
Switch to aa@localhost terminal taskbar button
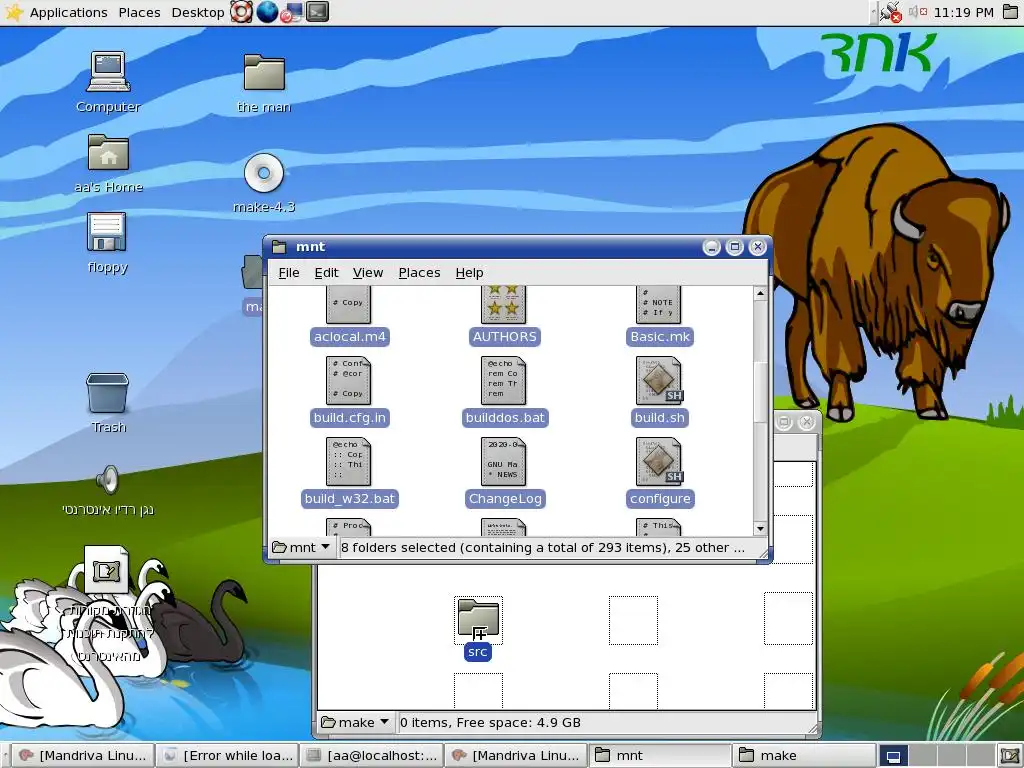[x=372, y=756]
